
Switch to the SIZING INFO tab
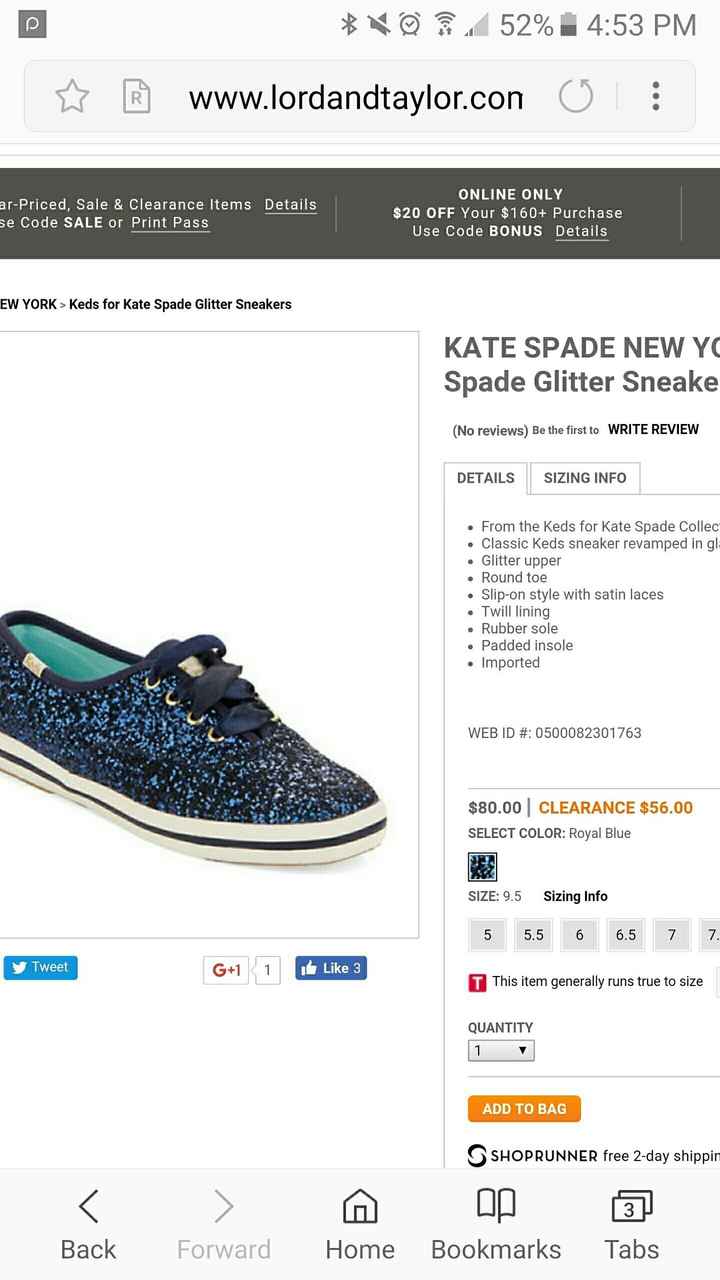(585, 478)
